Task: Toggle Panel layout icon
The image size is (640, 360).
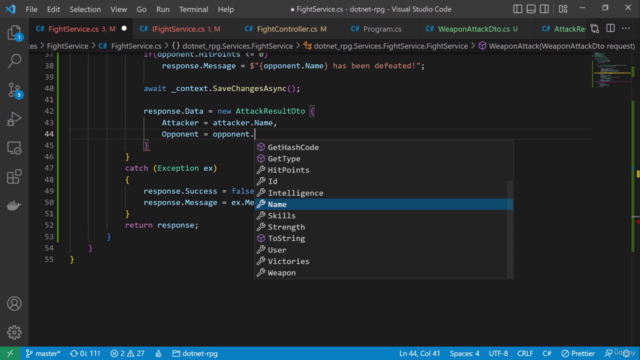Action: [x=531, y=9]
